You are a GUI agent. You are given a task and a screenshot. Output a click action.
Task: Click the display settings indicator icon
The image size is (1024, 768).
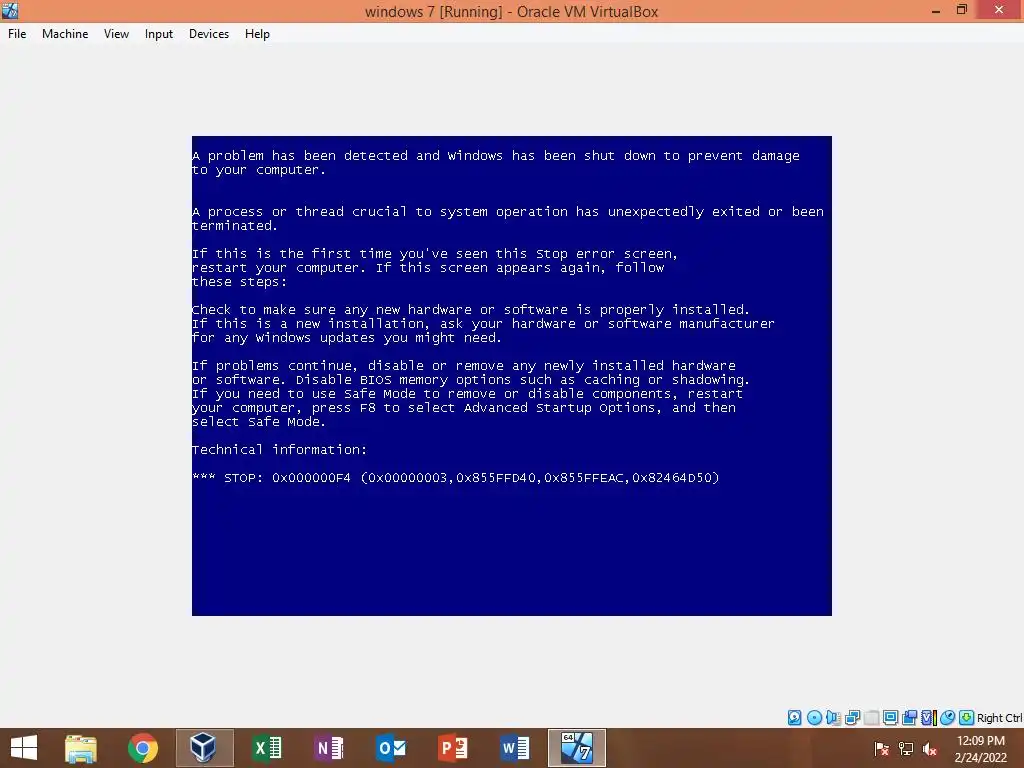pyautogui.click(x=890, y=718)
